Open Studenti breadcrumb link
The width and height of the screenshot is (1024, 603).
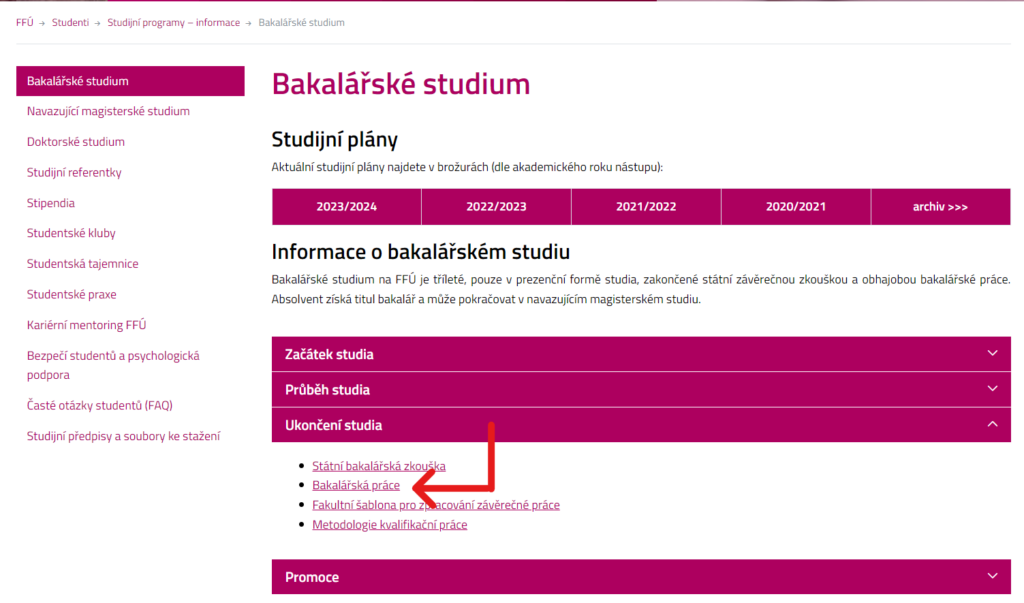click(x=70, y=21)
